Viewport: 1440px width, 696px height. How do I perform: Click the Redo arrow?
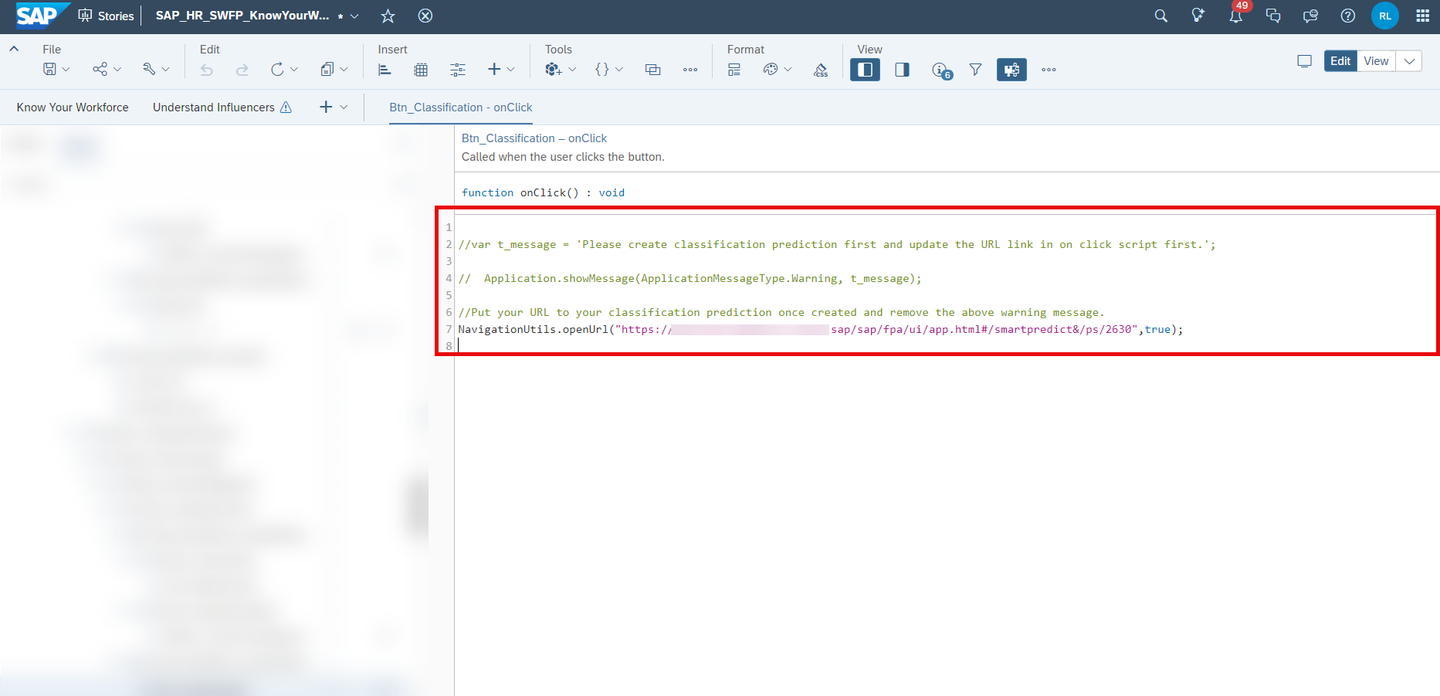click(242, 70)
